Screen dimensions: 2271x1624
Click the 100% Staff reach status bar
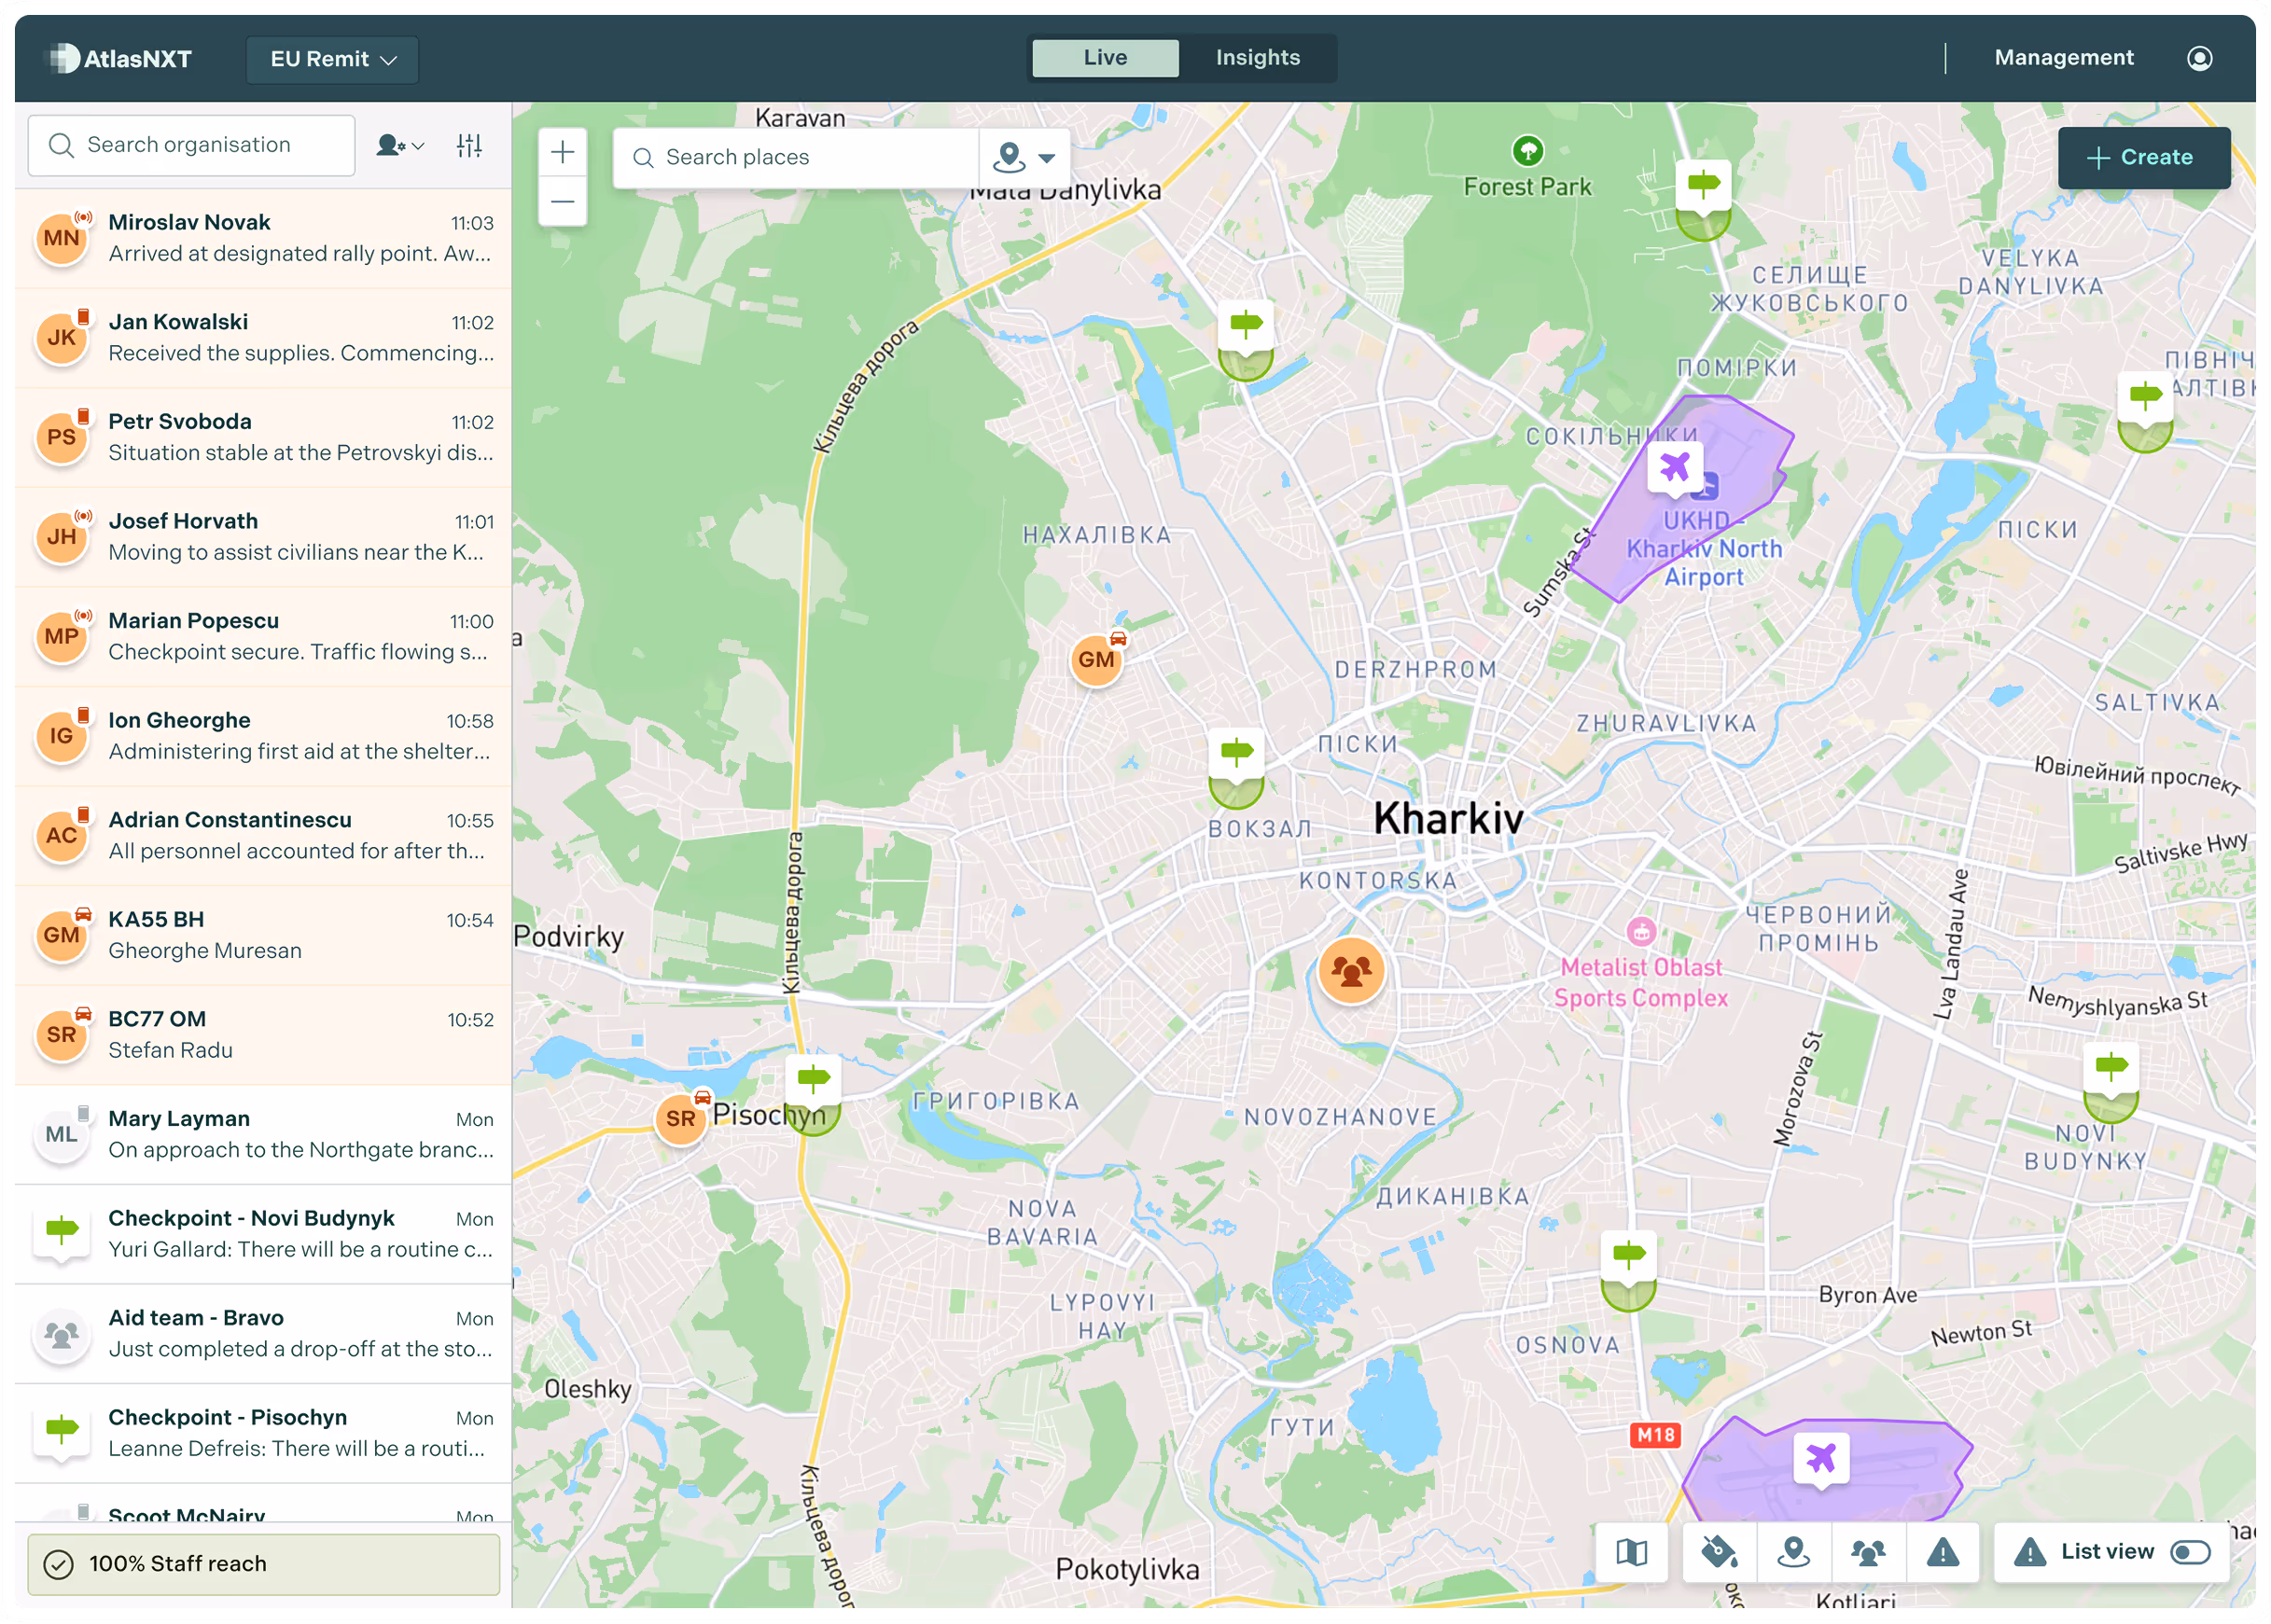click(264, 1563)
